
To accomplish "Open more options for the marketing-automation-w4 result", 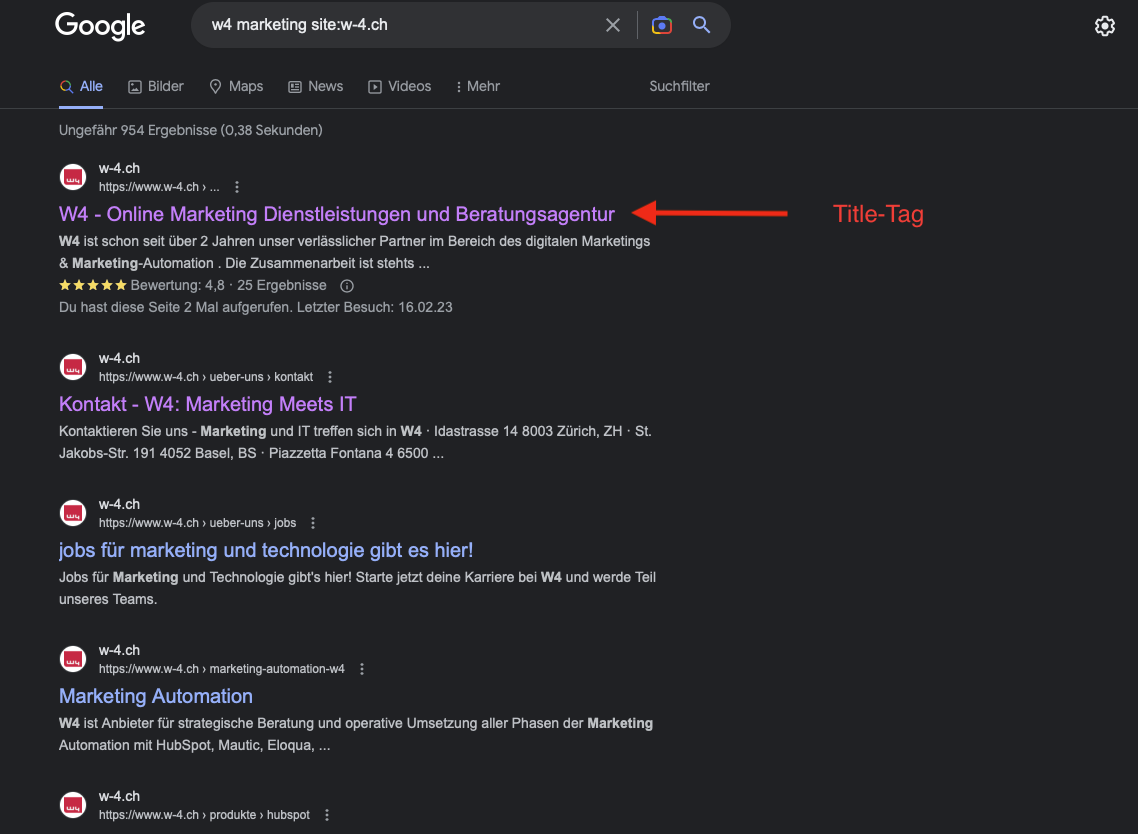I will [361, 669].
